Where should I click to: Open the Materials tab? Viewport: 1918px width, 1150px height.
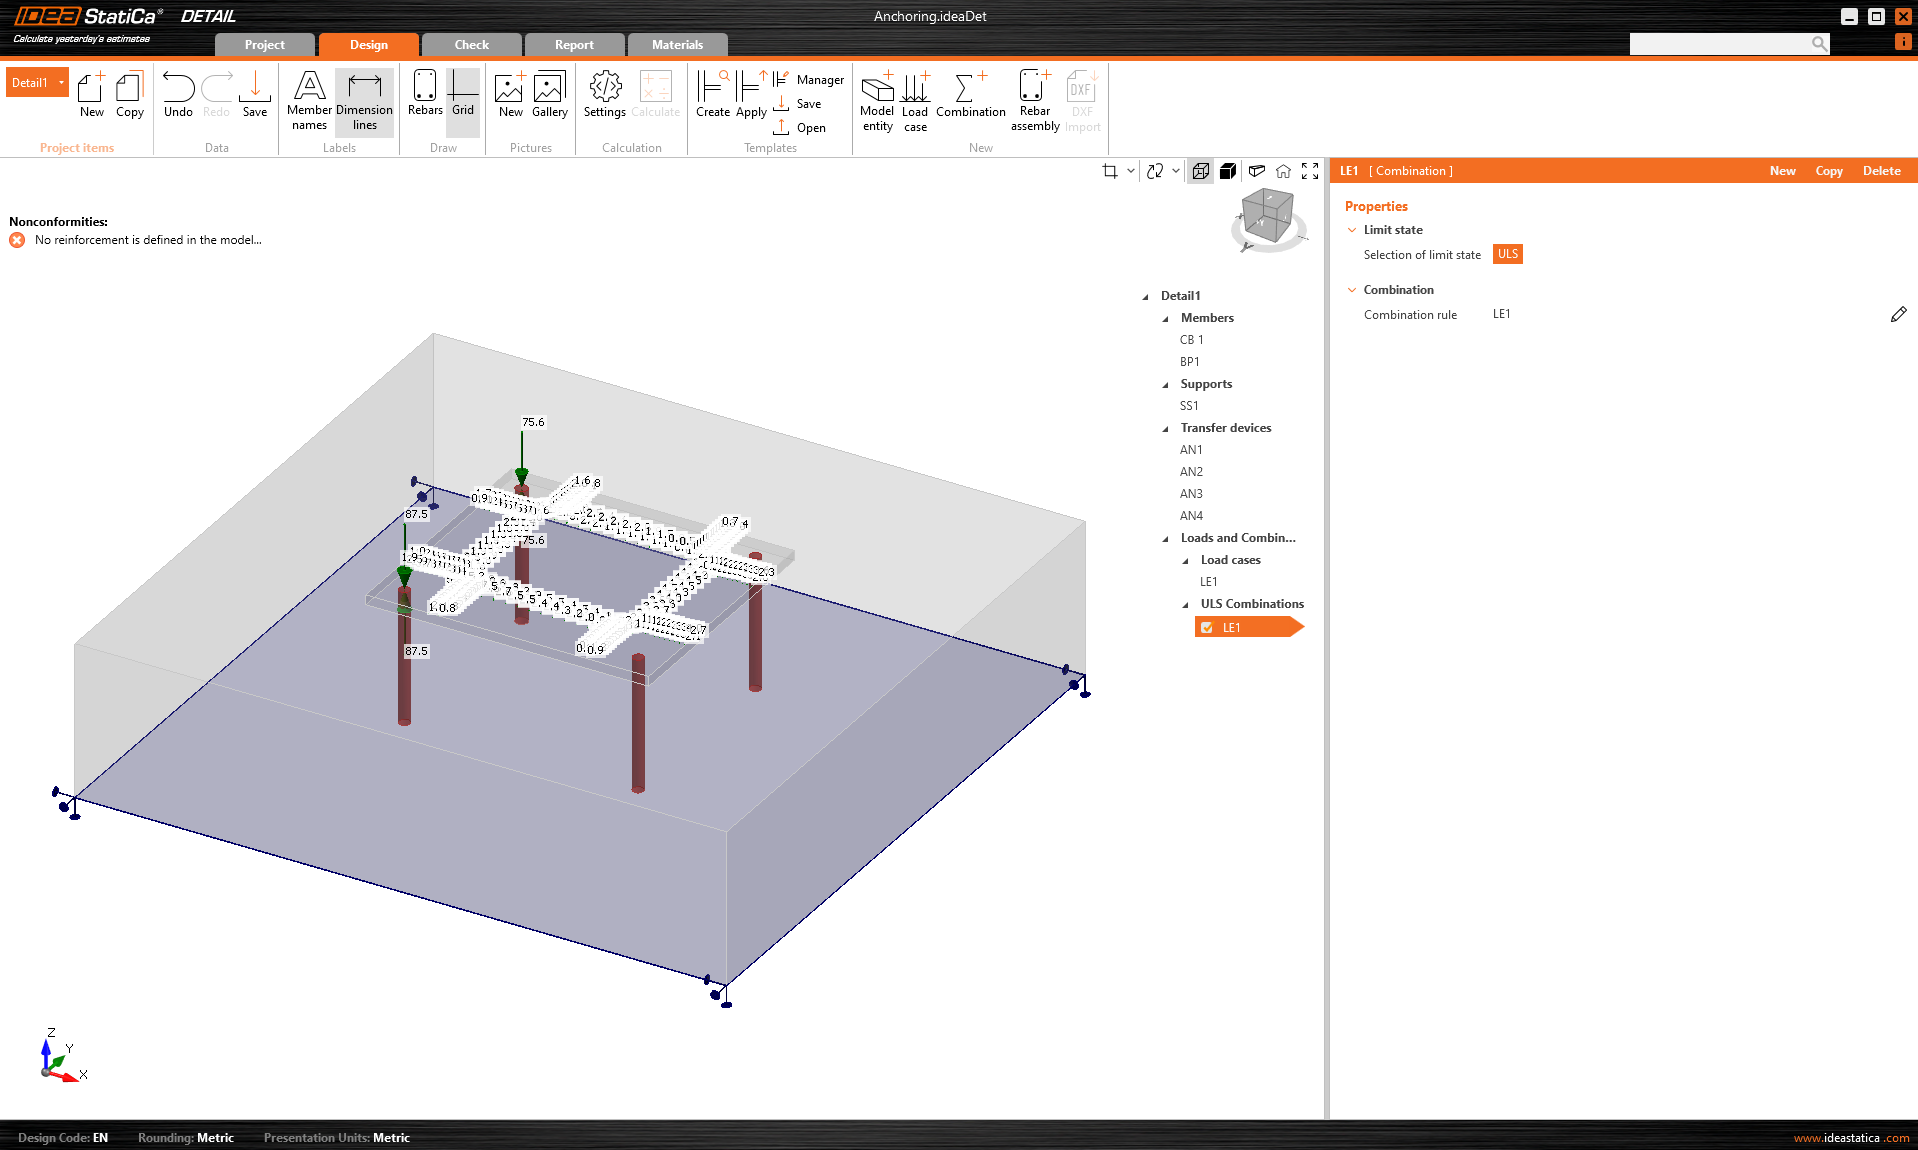pyautogui.click(x=677, y=44)
